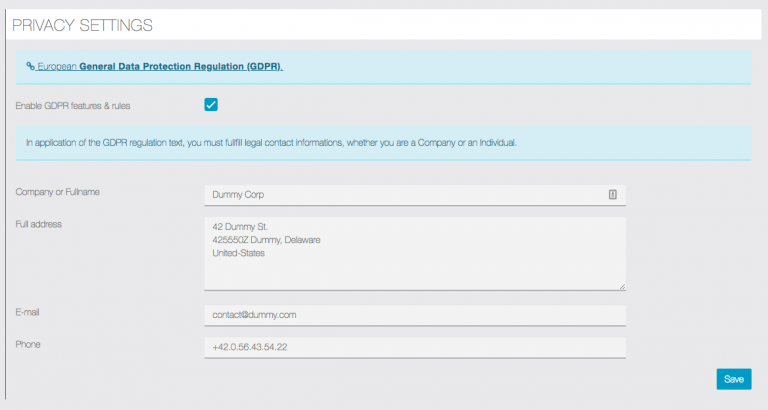Click the 'E-mail' field label

(28, 312)
